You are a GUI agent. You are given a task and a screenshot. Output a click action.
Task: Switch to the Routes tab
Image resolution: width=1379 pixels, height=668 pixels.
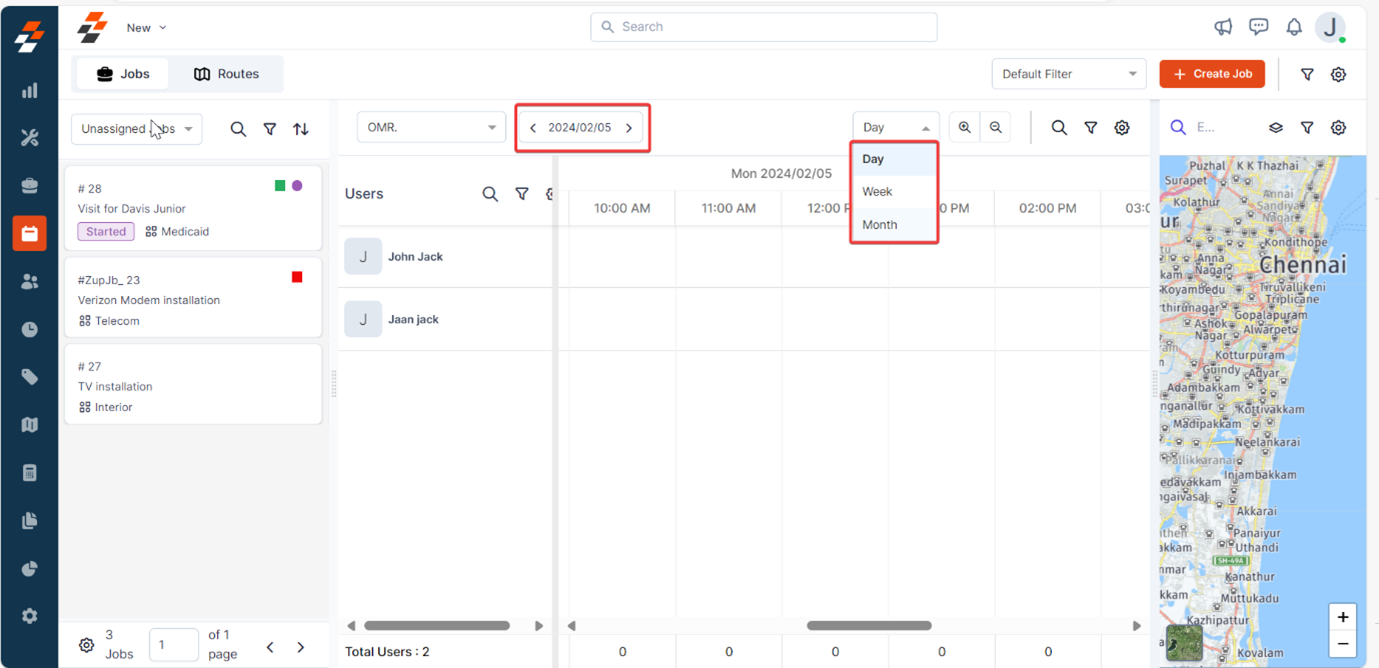point(226,74)
